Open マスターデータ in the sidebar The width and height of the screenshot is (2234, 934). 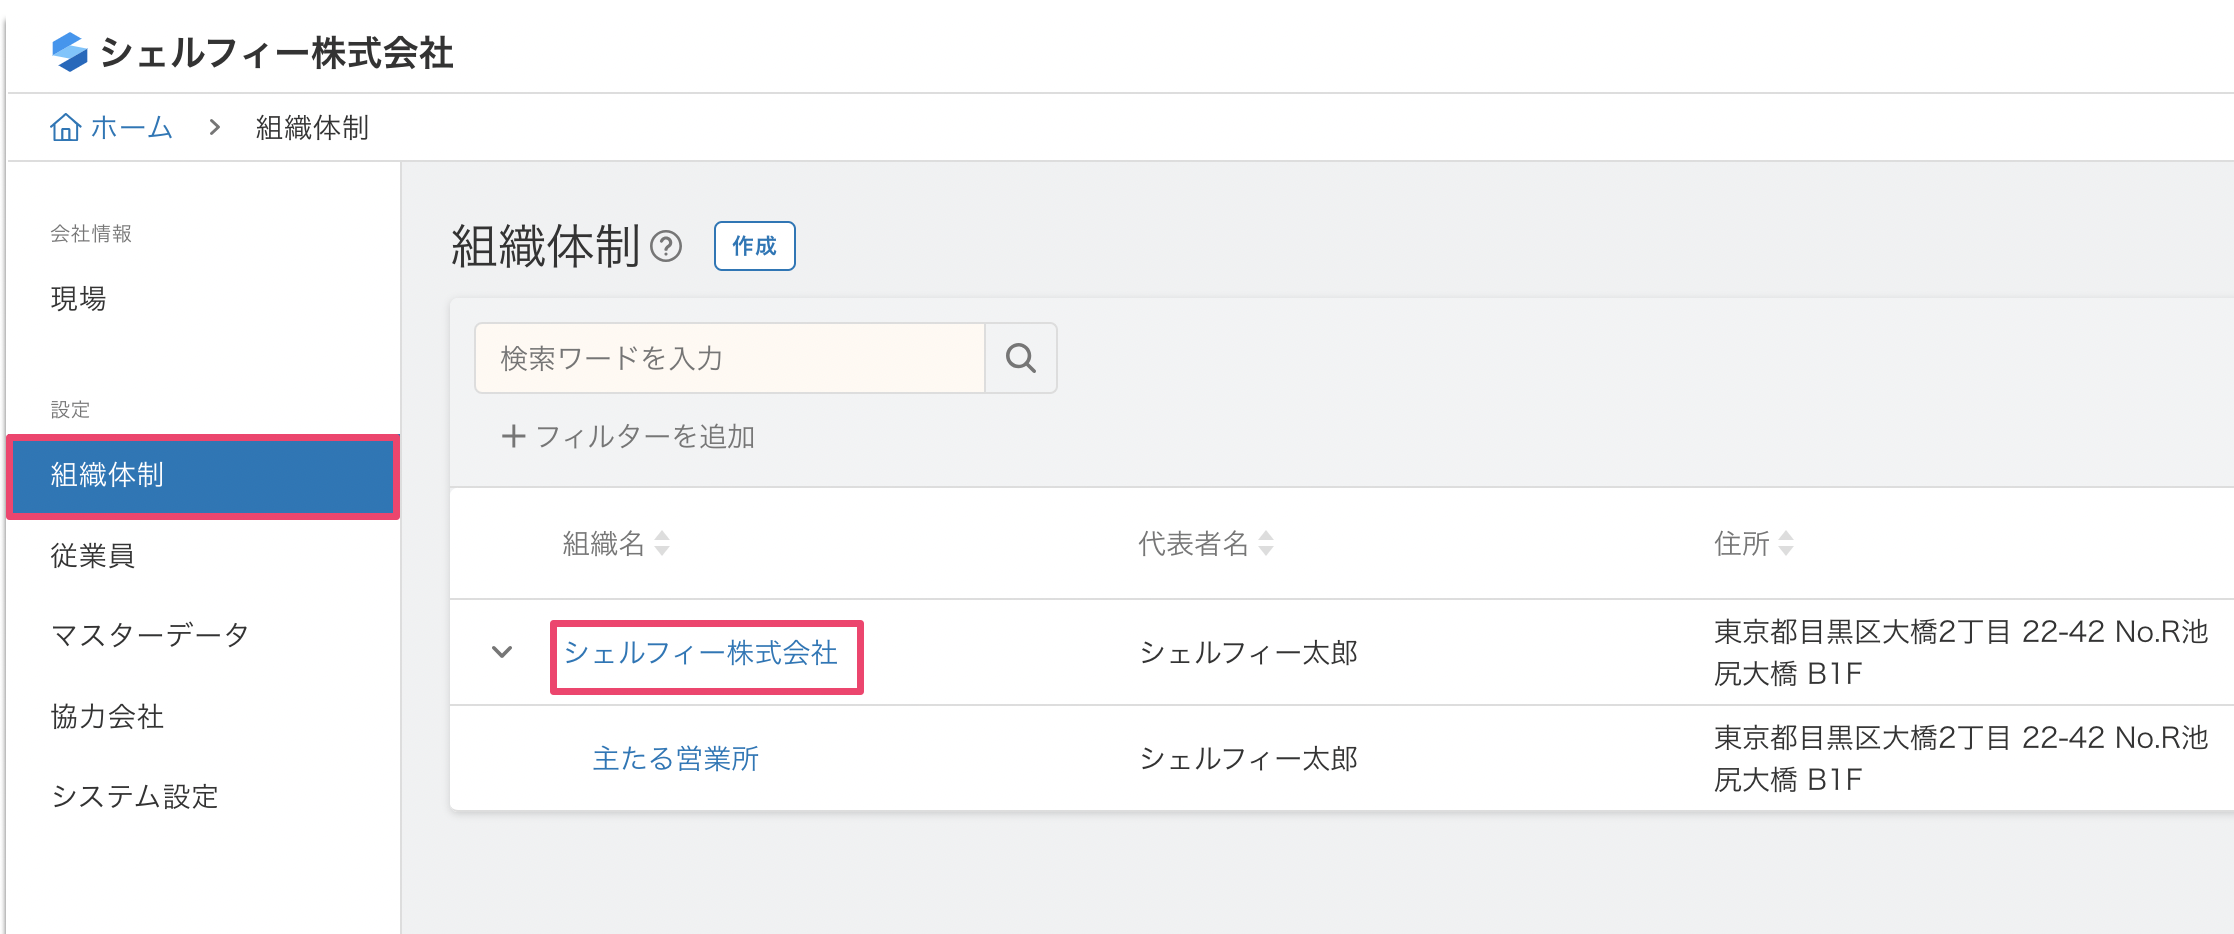coord(150,635)
